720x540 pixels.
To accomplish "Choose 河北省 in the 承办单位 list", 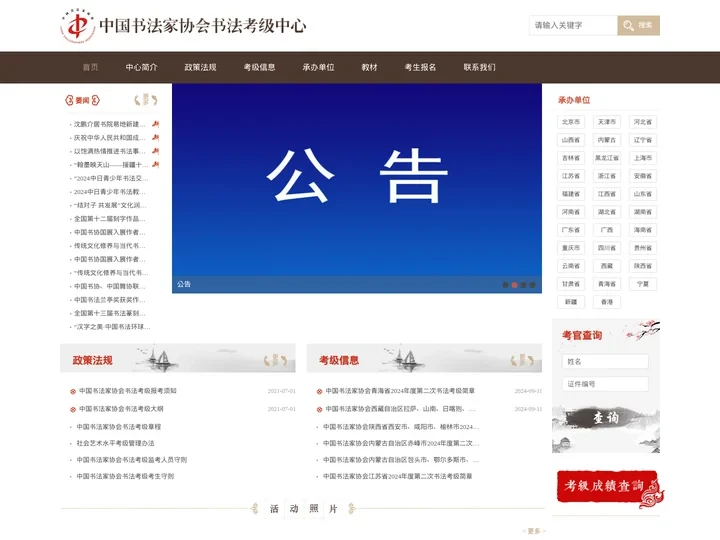I will click(x=643, y=122).
